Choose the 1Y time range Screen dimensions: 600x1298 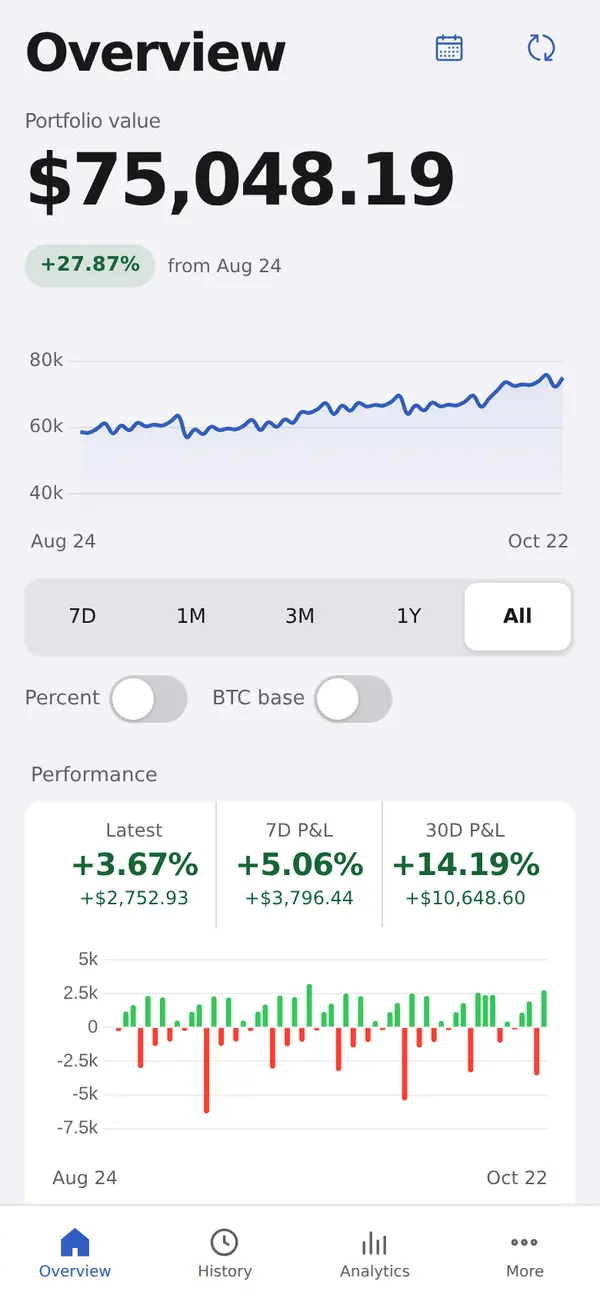[409, 617]
